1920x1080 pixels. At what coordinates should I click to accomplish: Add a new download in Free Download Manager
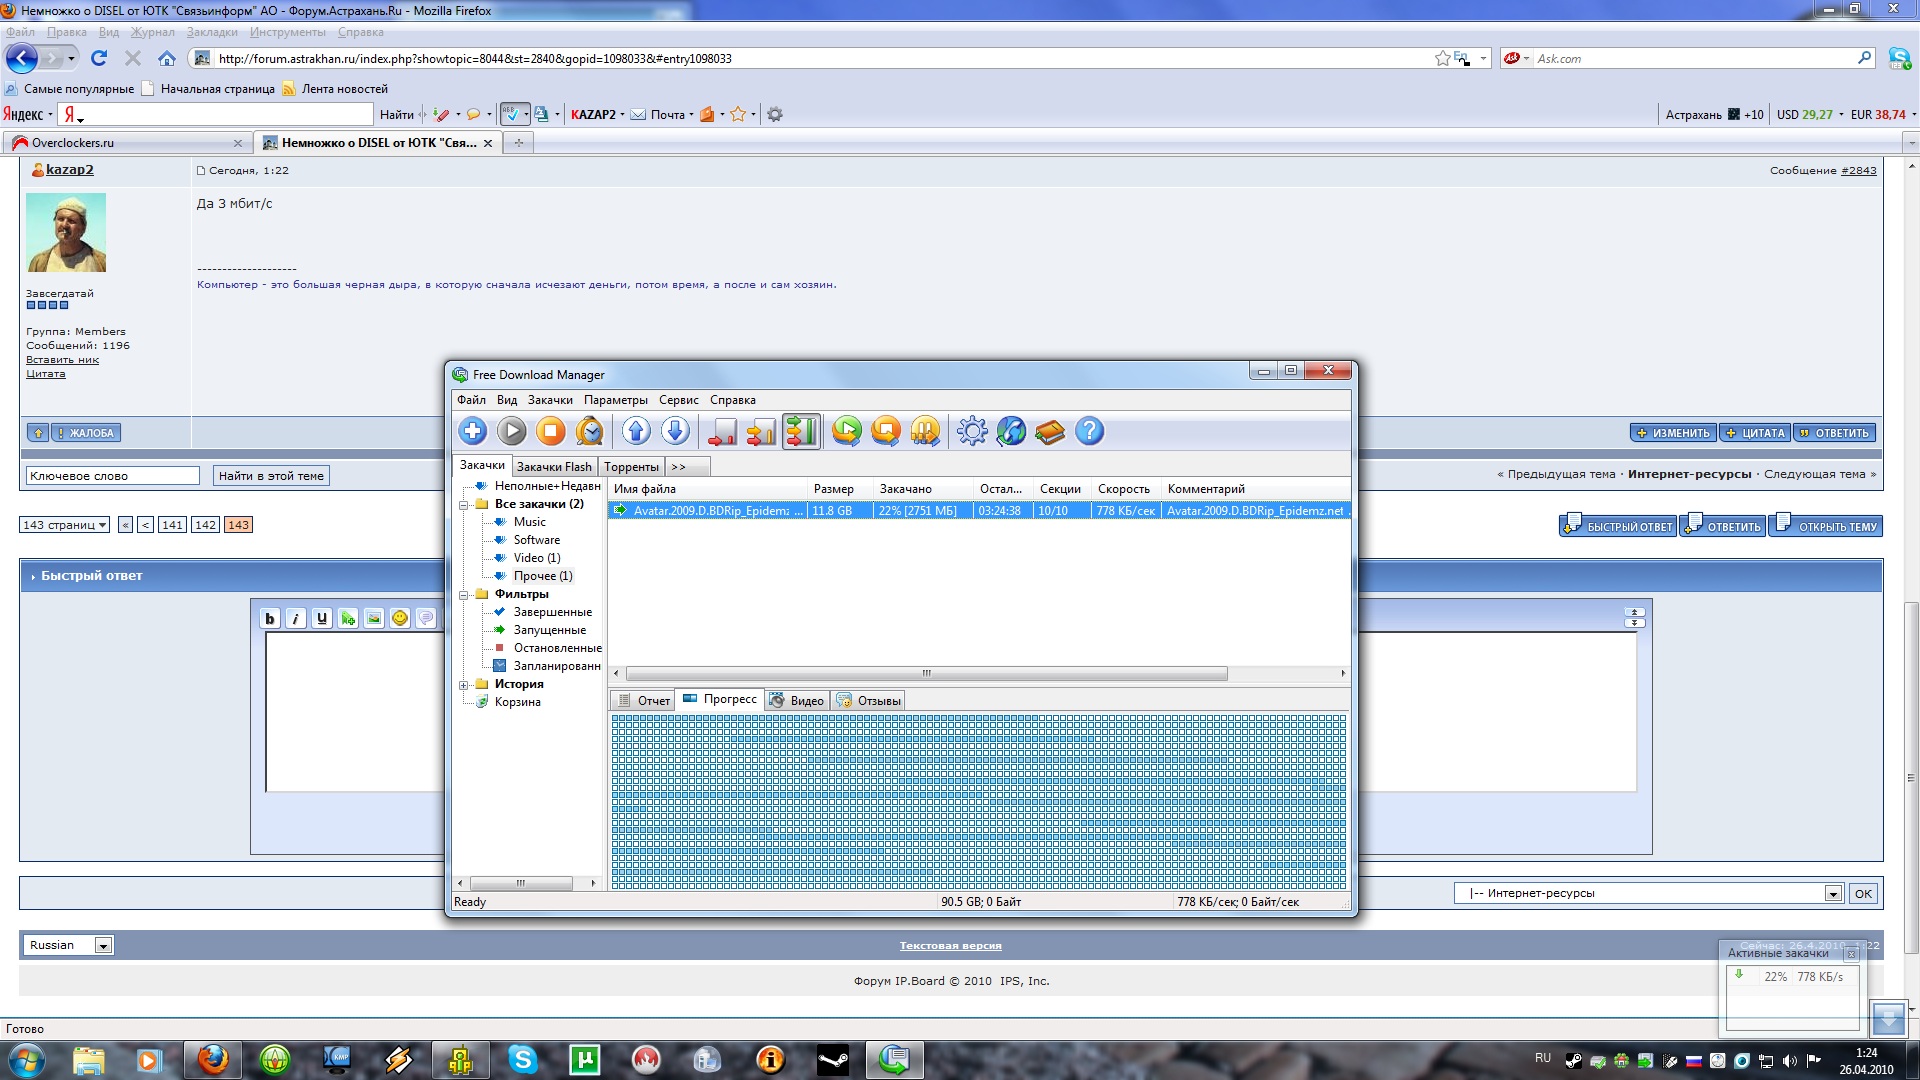pyautogui.click(x=472, y=431)
